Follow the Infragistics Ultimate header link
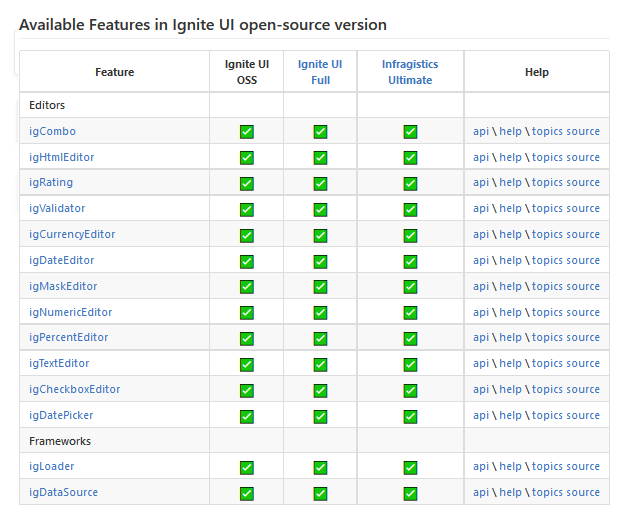Image resolution: width=630 pixels, height=514 pixels. point(410,72)
